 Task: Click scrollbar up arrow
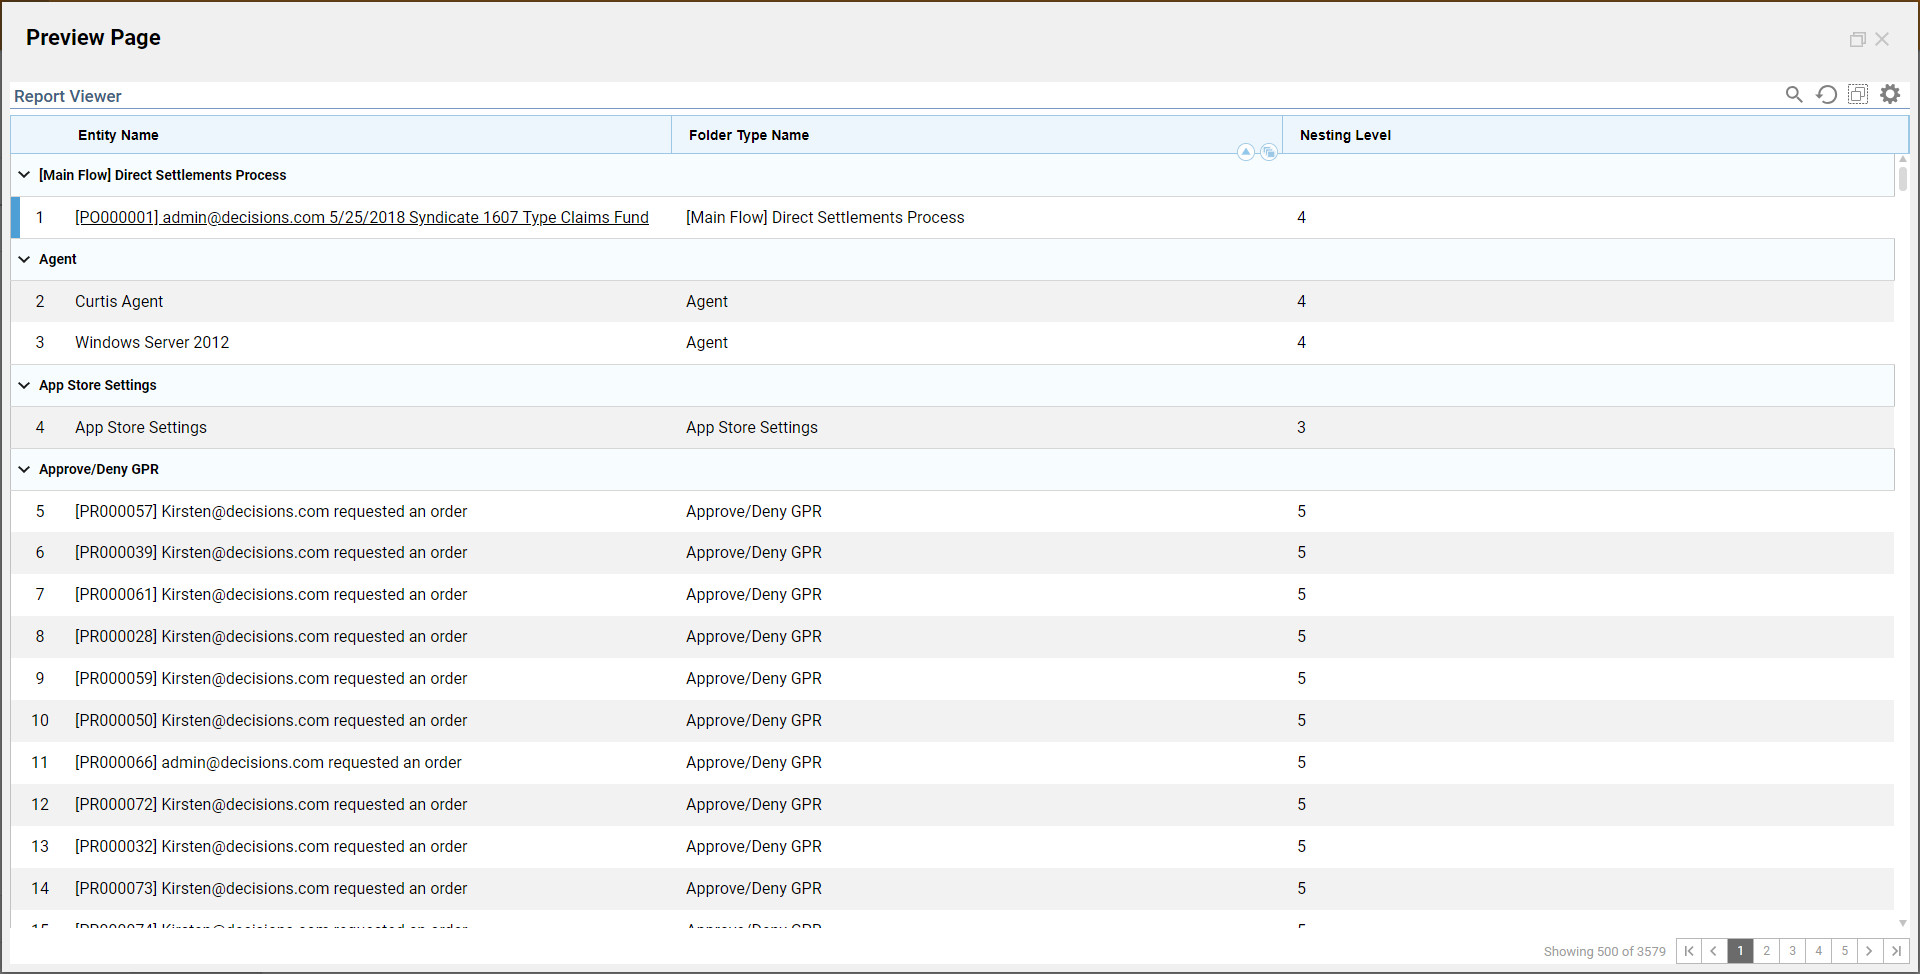point(1903,159)
